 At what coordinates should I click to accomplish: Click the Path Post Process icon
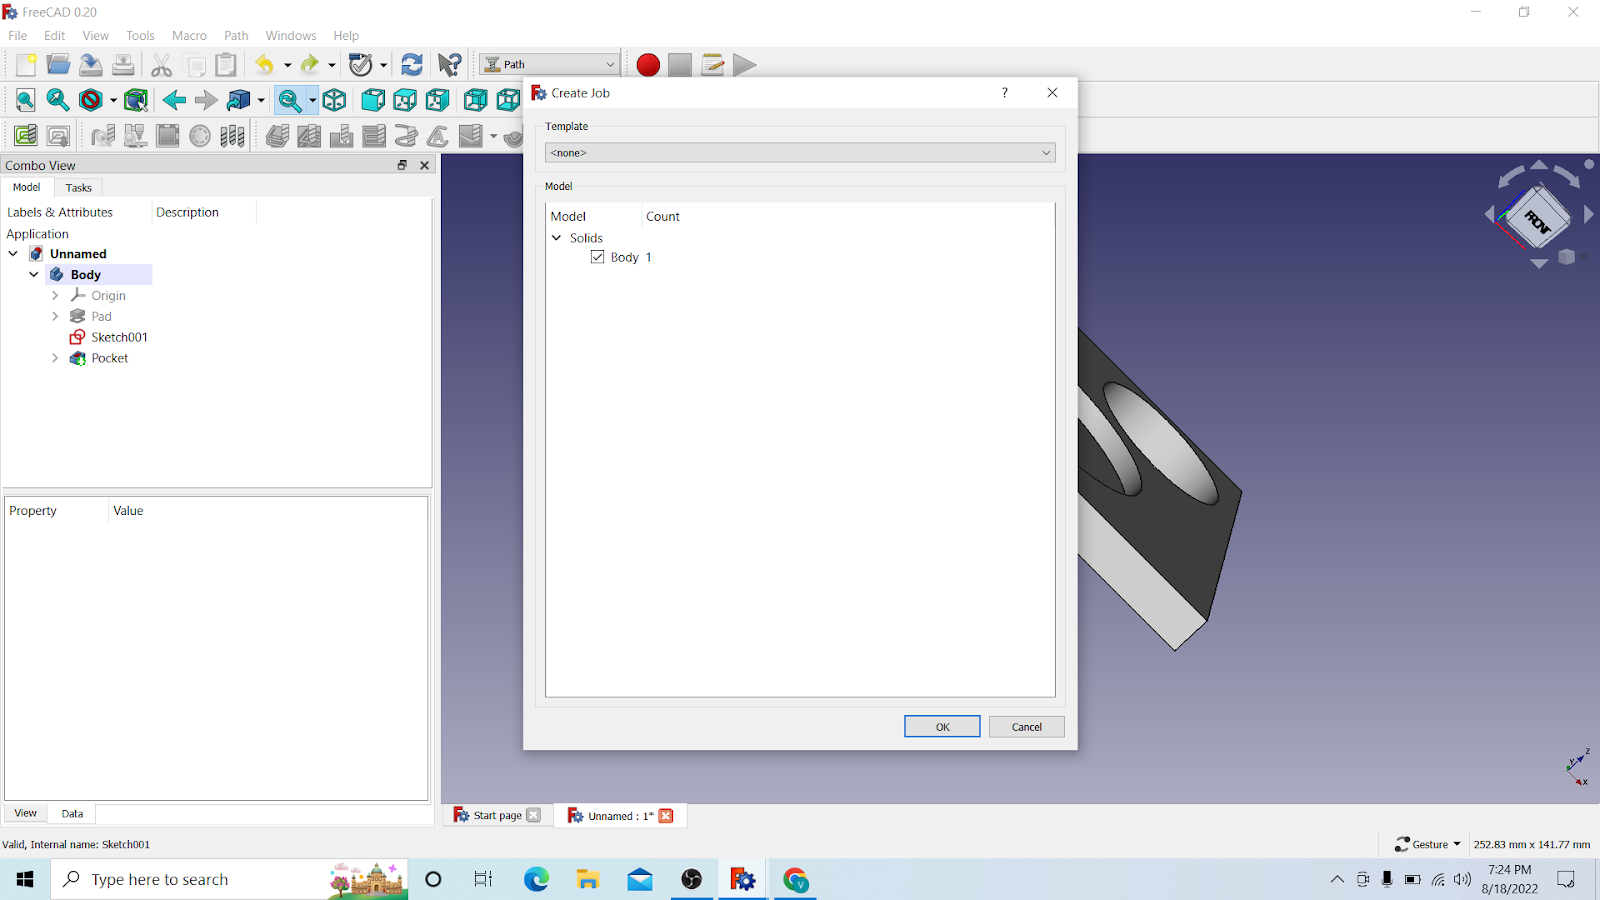pos(58,135)
